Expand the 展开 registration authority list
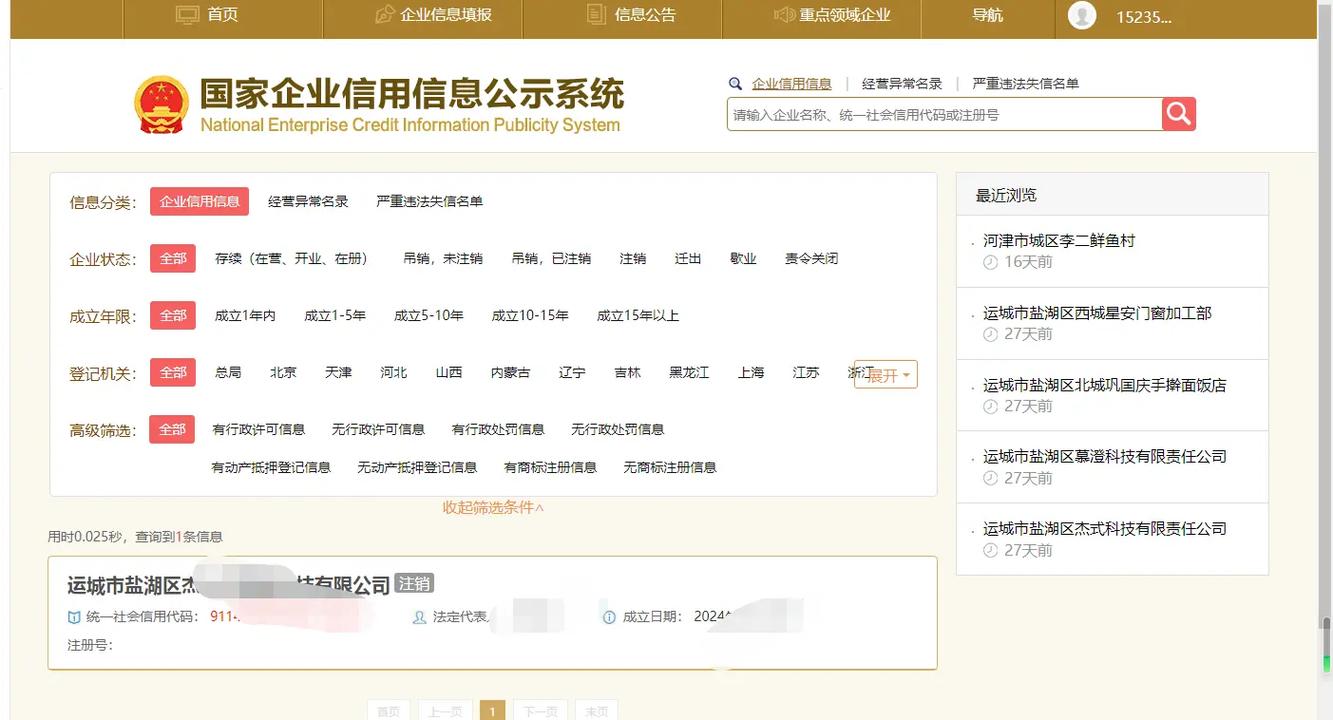 (884, 372)
